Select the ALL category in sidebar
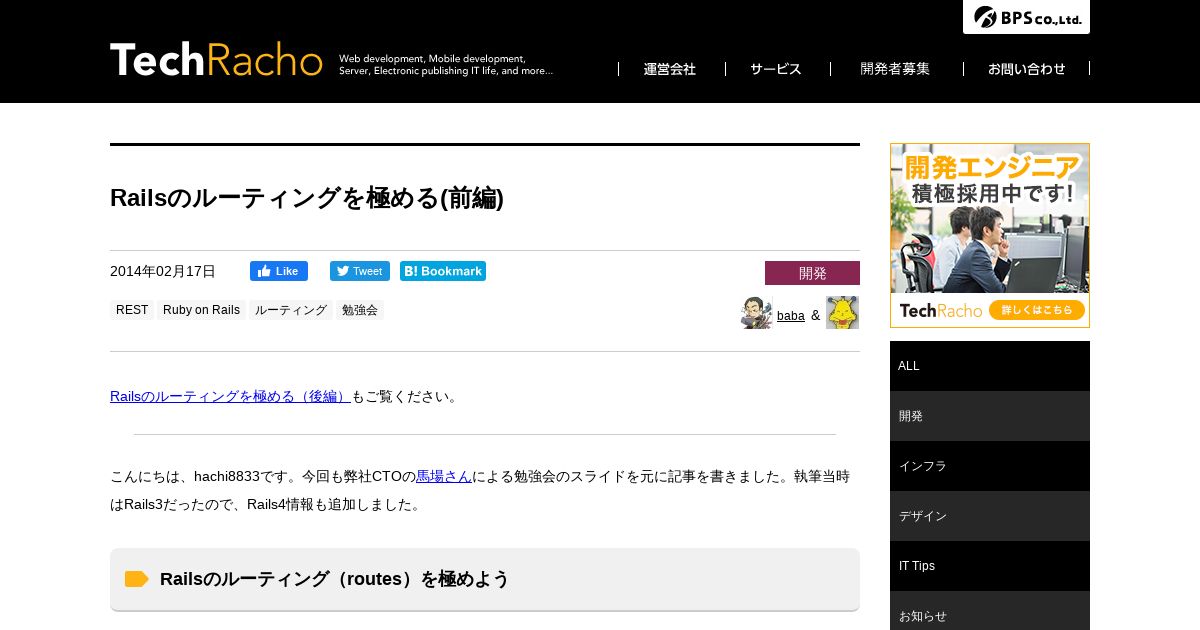Screen dimensions: 1200x630 [x=990, y=366]
